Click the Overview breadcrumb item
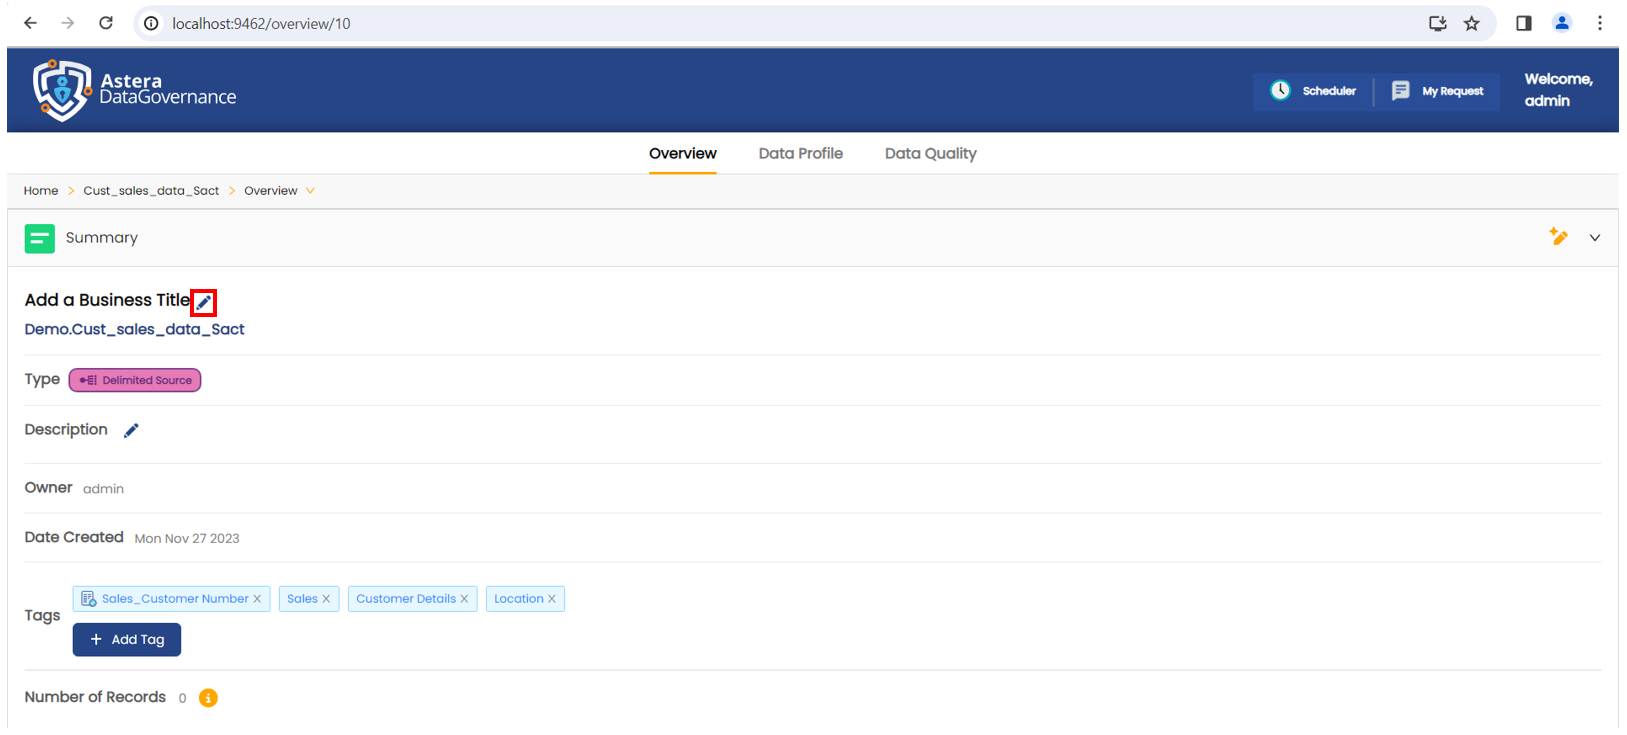Screen dimensions: 1627x735 271,191
